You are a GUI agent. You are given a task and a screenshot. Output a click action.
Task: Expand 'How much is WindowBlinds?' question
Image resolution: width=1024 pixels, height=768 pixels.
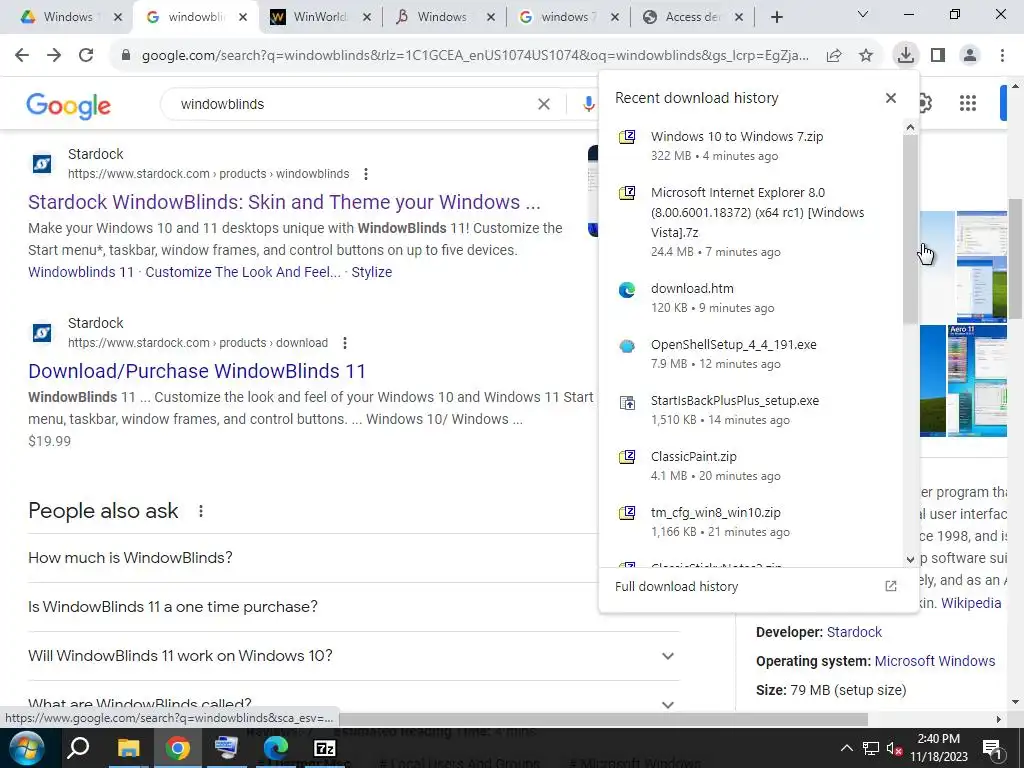pos(312,558)
